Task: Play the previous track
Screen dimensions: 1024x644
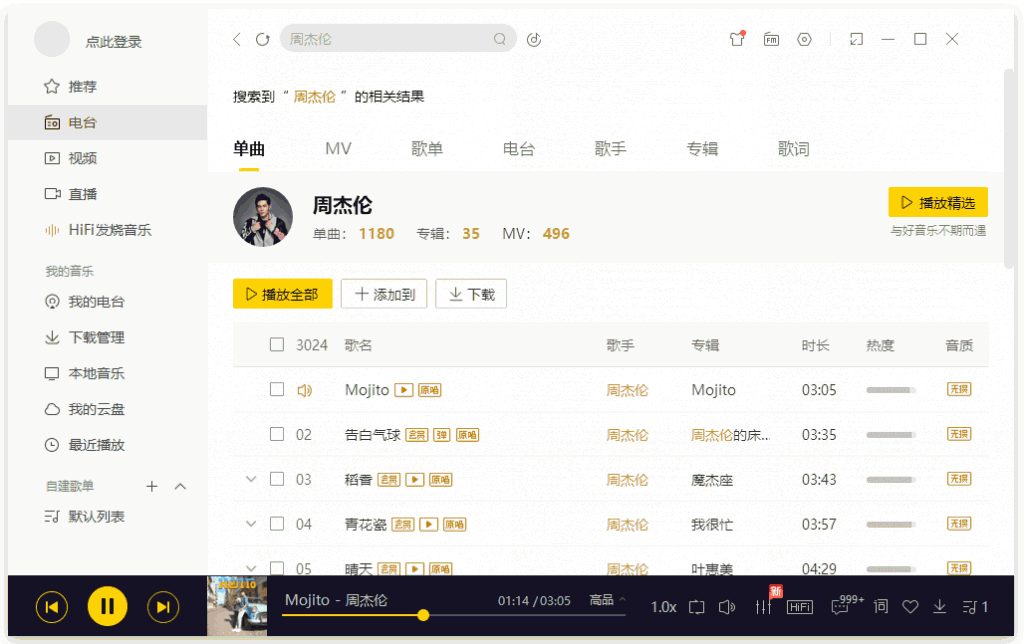Action: (52, 607)
